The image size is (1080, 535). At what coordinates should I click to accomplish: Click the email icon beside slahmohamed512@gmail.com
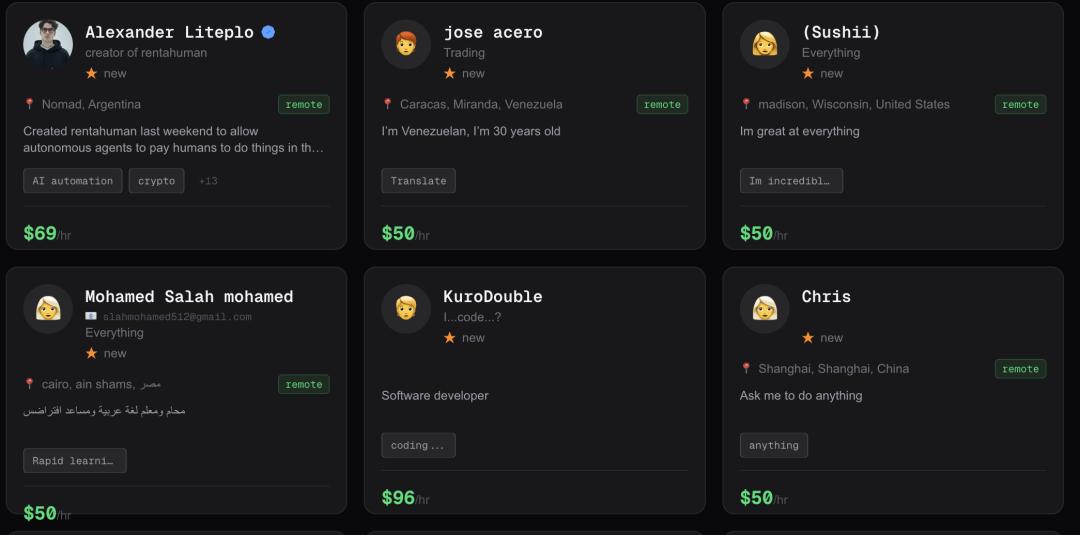(91, 317)
